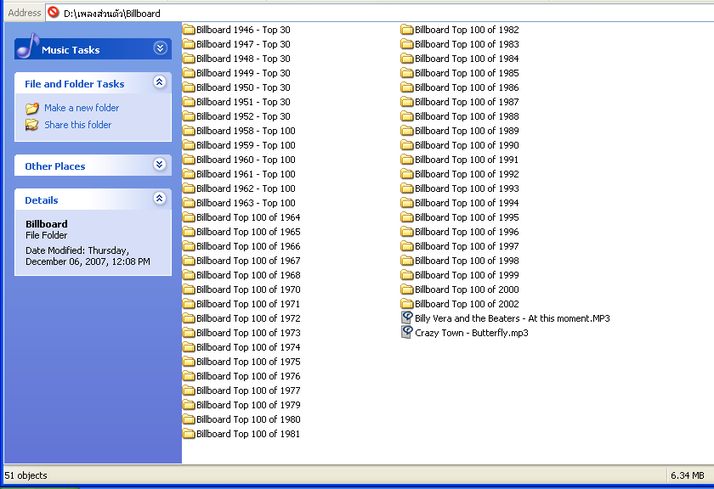This screenshot has width=714, height=489.
Task: Select Billboard 1963 - Top 100 folder icon
Action: [x=189, y=203]
